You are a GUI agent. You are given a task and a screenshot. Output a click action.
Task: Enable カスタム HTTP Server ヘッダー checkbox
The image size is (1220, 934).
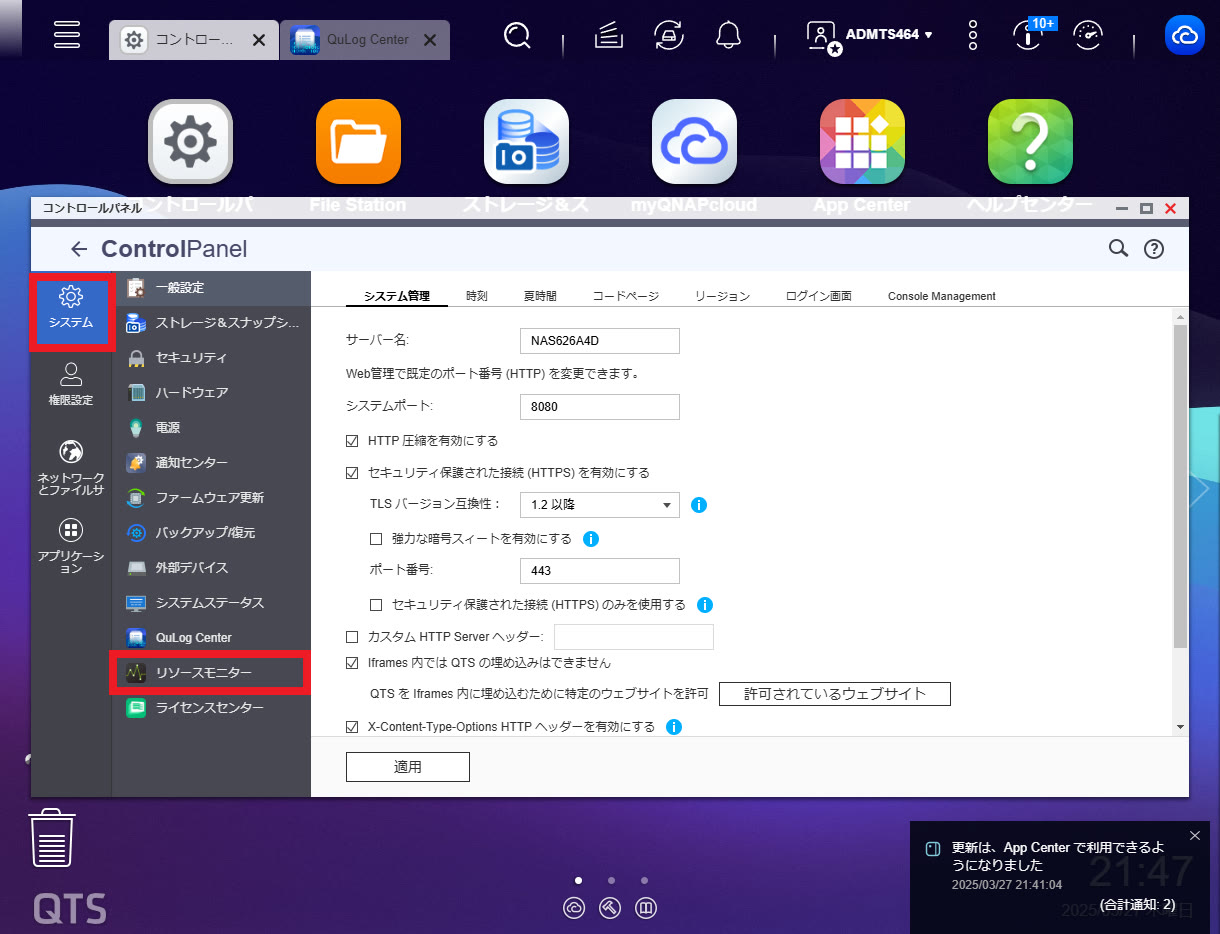(x=352, y=637)
